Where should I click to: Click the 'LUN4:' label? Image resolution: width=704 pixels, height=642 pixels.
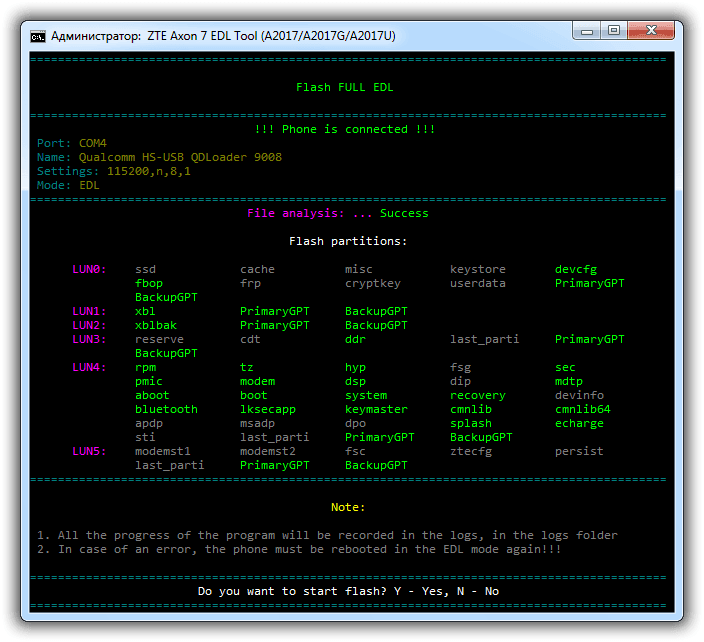click(x=89, y=367)
